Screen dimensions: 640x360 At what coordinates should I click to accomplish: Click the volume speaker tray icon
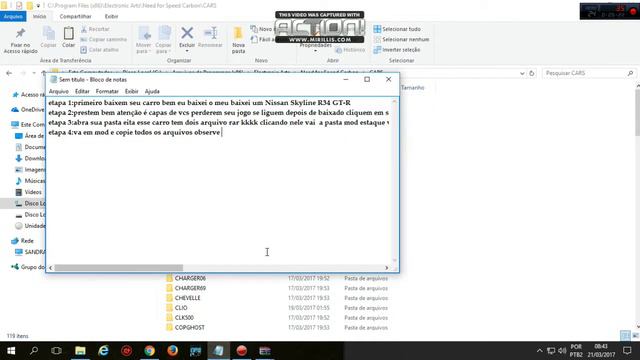[562, 351]
